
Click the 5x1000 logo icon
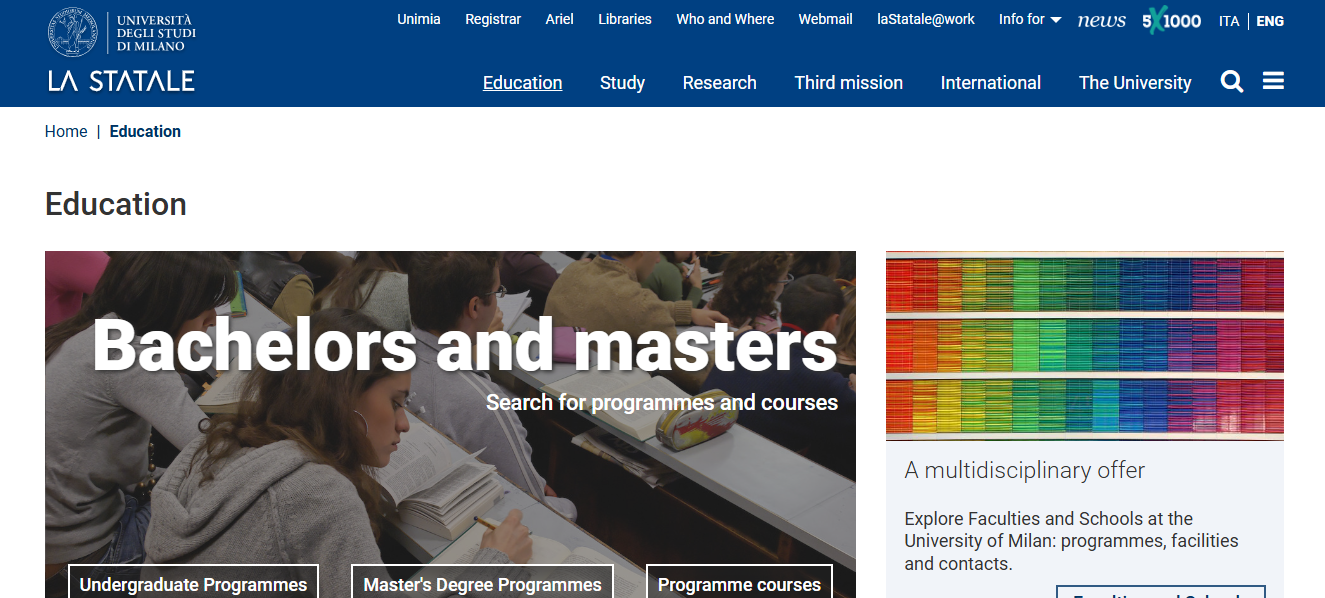1171,20
